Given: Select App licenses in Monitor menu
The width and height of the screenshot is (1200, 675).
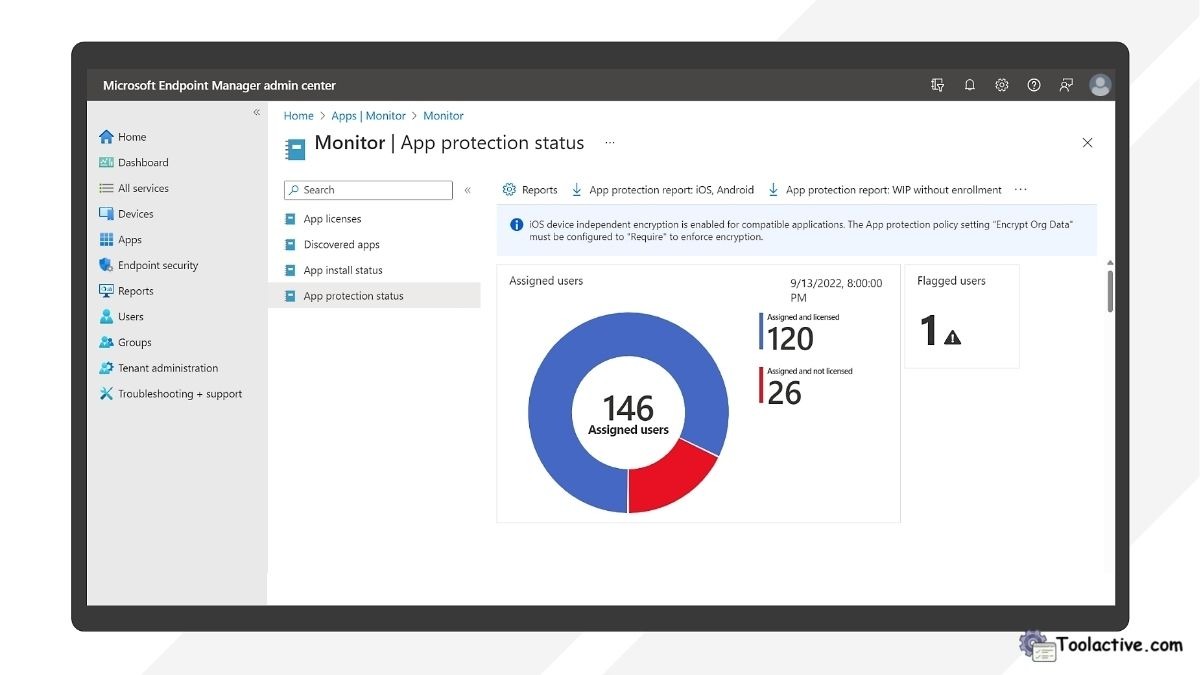Looking at the screenshot, I should pyautogui.click(x=332, y=219).
